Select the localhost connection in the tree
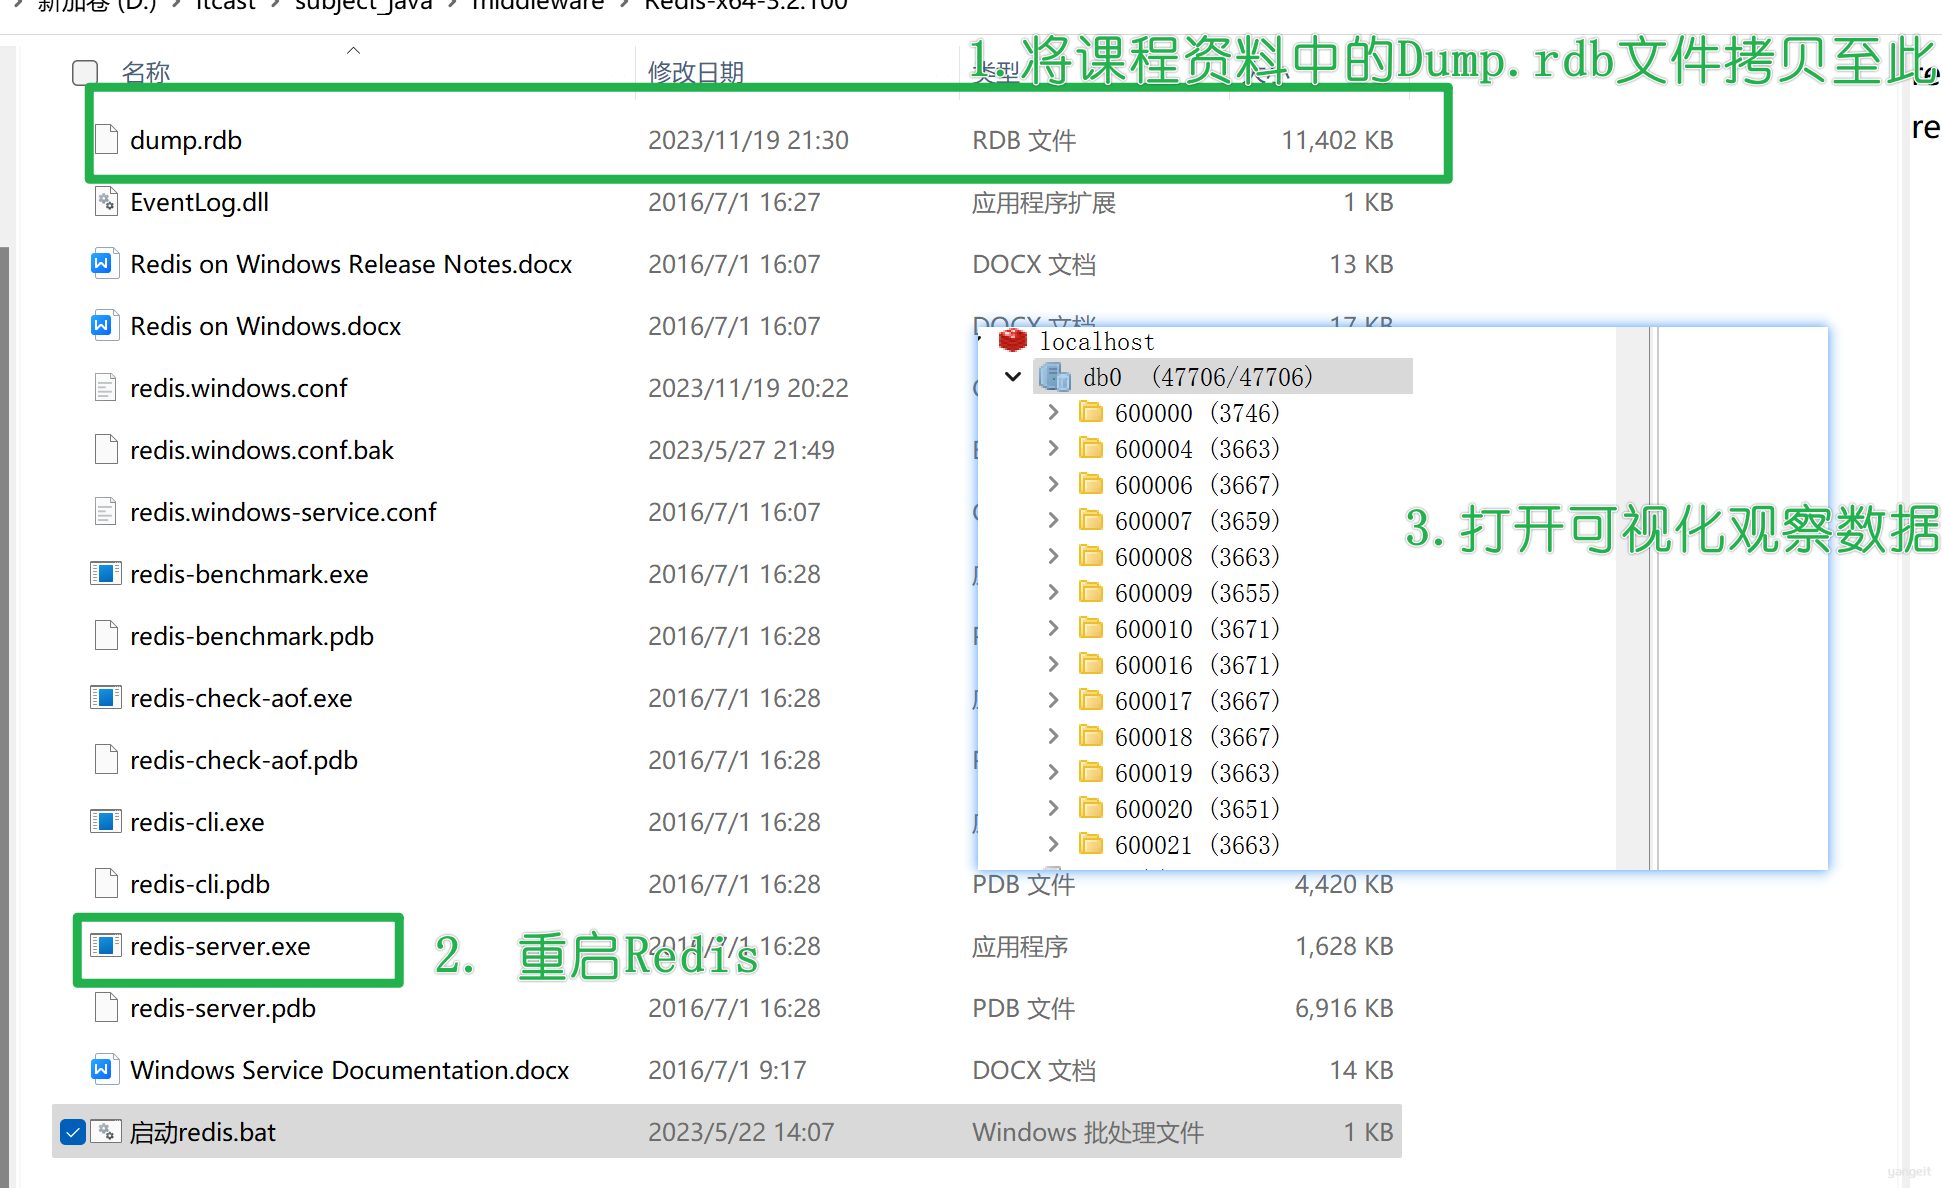Screen dimensions: 1942x1188 (1097, 342)
